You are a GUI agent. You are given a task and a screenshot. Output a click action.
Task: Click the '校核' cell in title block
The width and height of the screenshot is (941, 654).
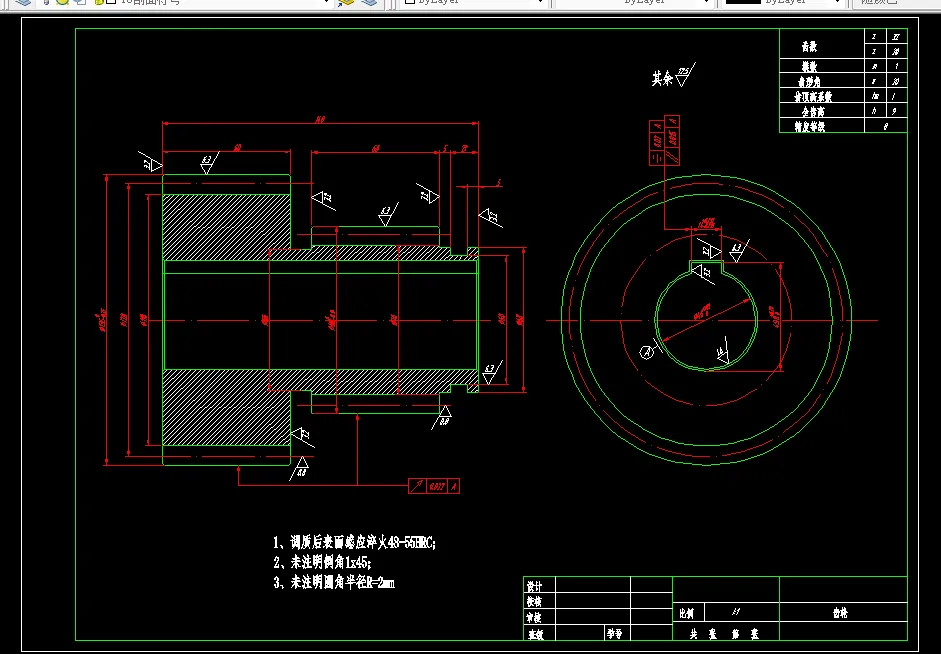pyautogui.click(x=540, y=601)
